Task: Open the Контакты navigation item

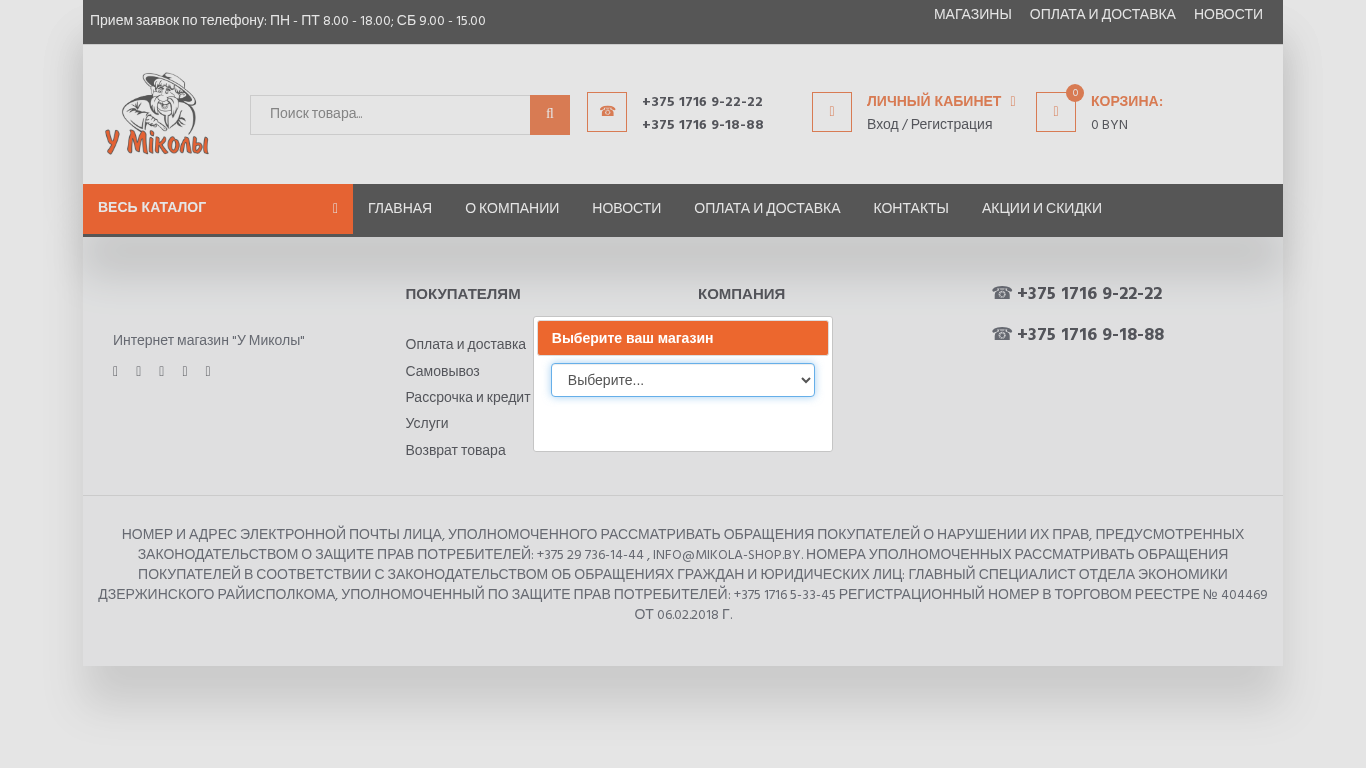Action: 911,208
